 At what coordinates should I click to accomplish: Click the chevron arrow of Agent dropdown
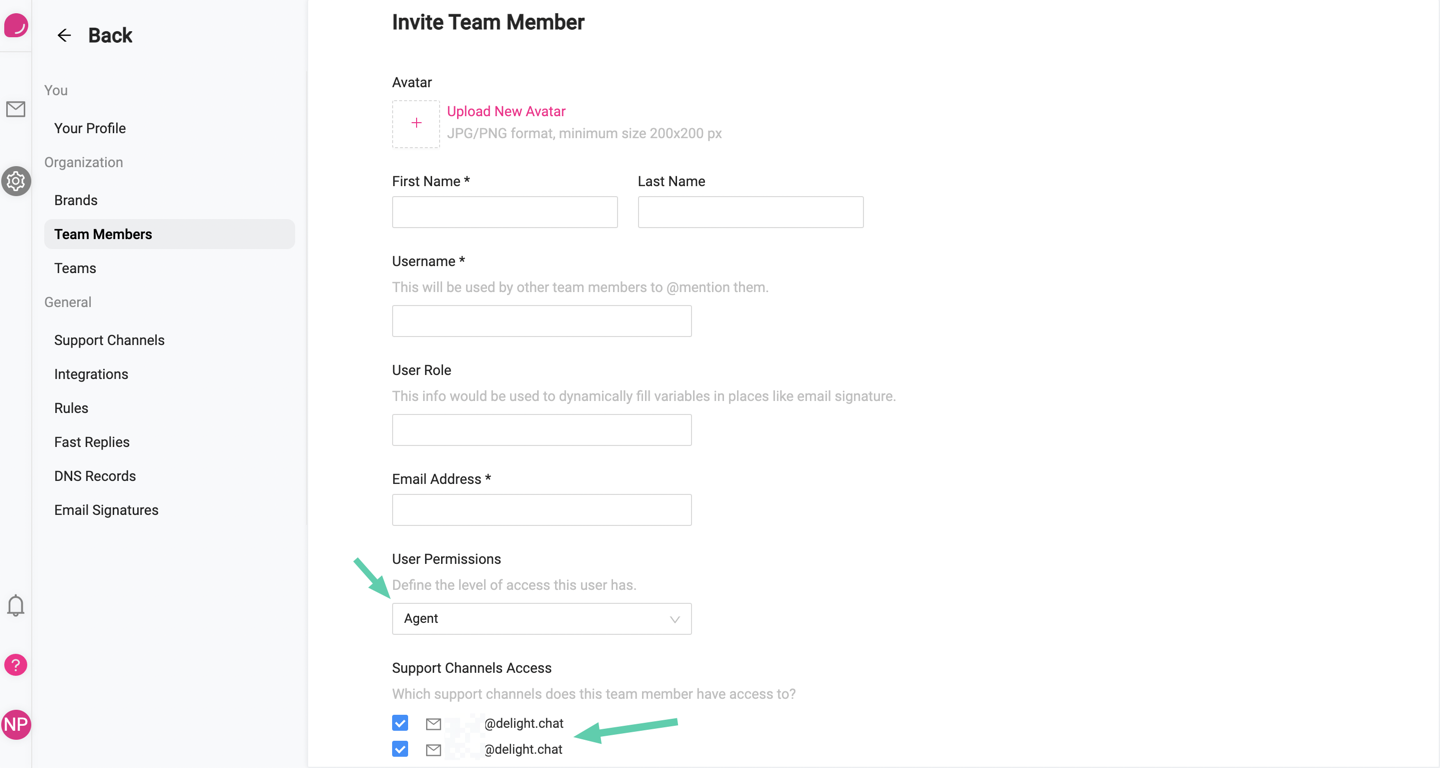pyautogui.click(x=675, y=620)
